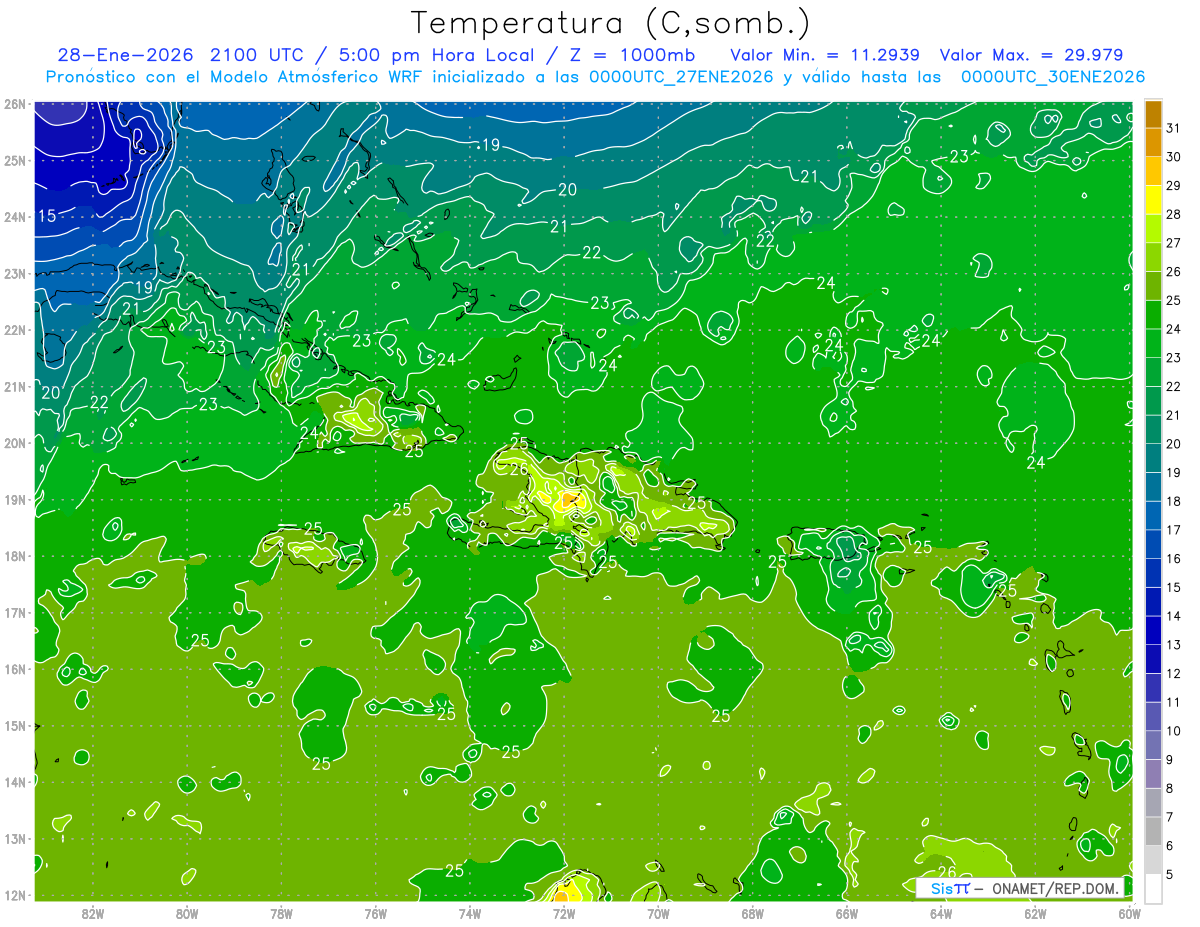1200x927 pixels.
Task: Pick the legend swatch between 5 and 6
Action: click(1153, 860)
